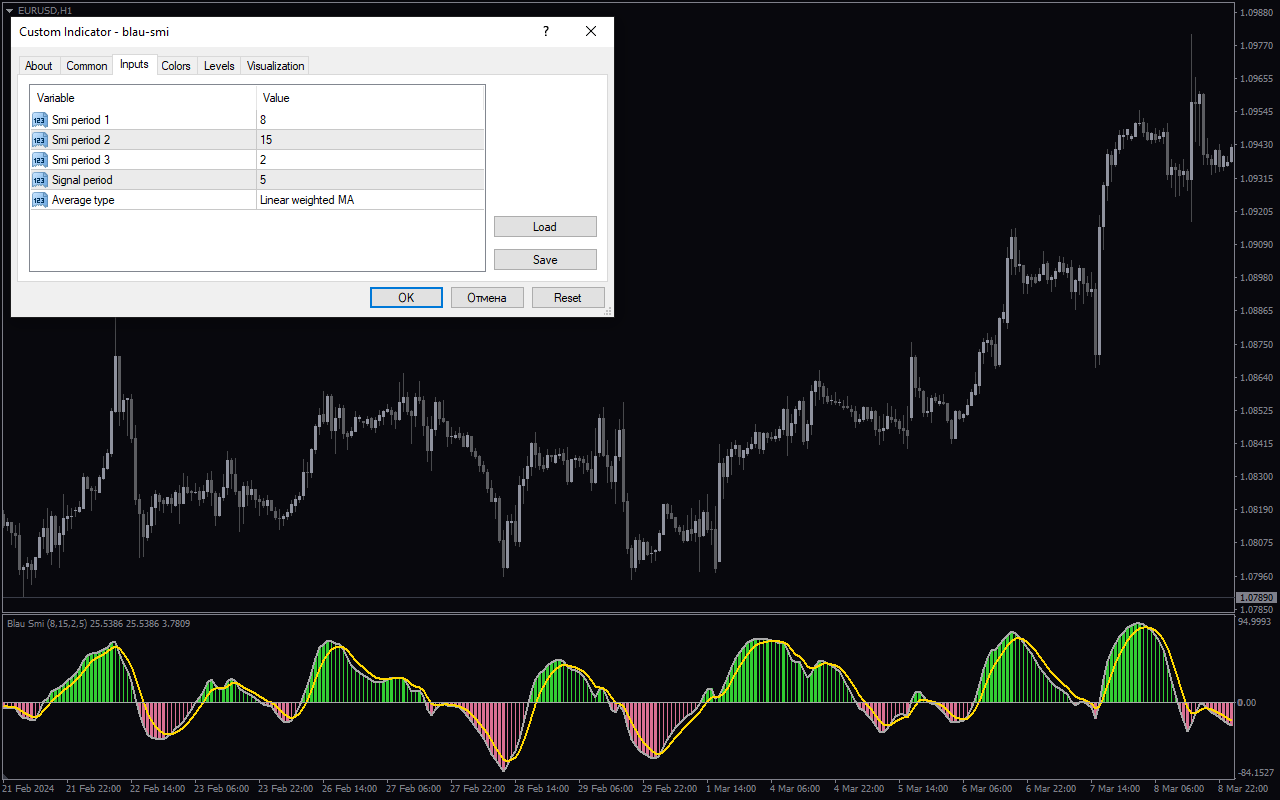Click the Variable column header
This screenshot has height=800, width=1280.
pos(143,98)
